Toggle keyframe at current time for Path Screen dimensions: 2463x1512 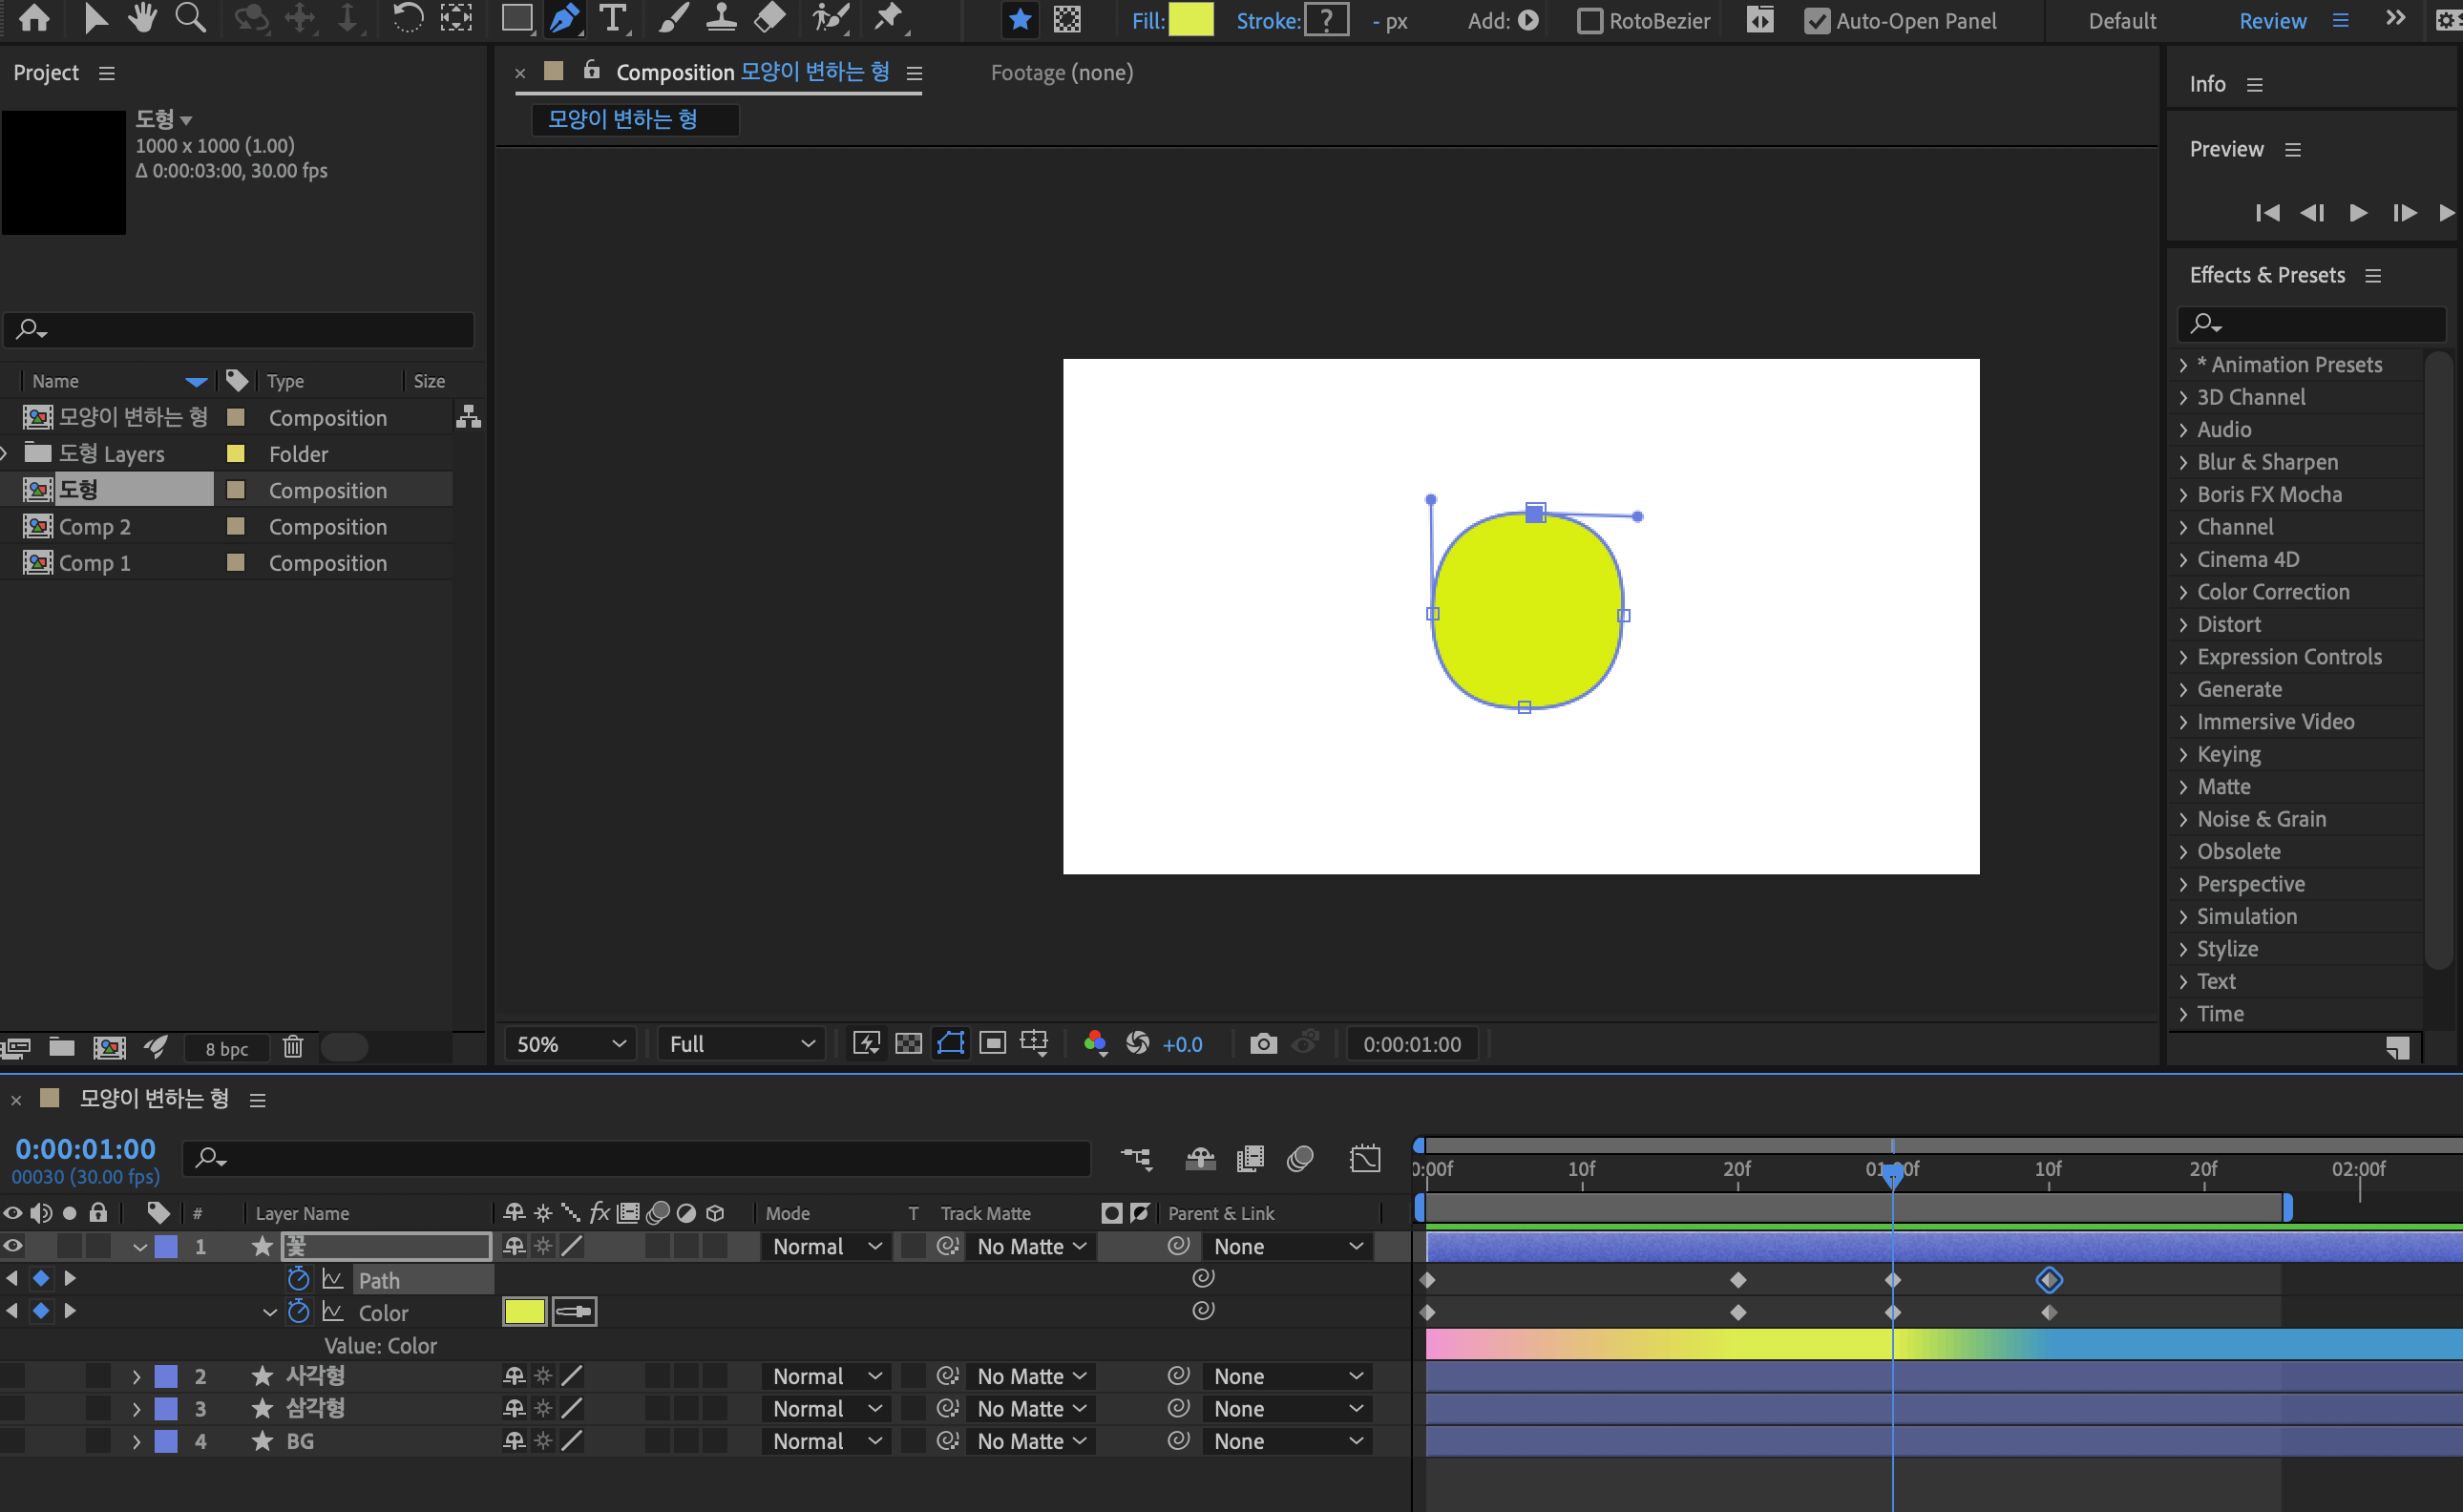tap(41, 1278)
